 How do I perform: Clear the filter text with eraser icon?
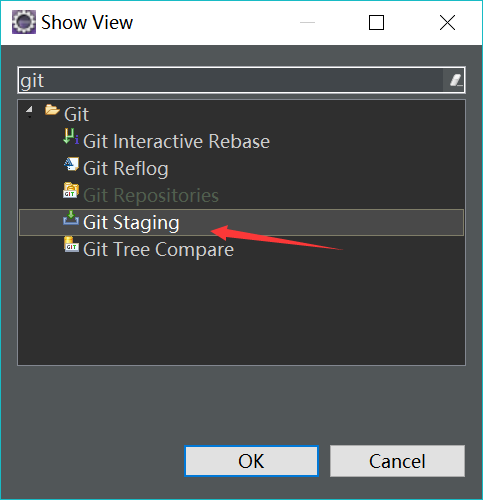[x=456, y=80]
